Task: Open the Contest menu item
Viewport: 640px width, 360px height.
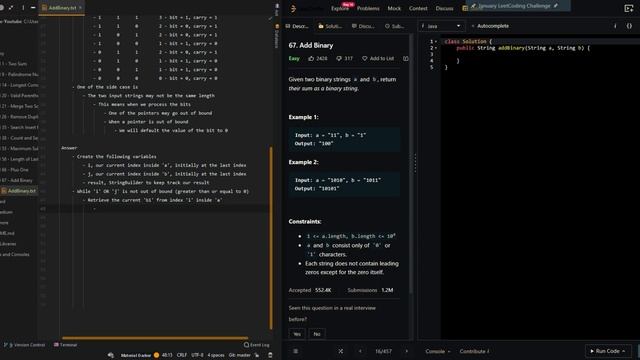Action: point(418,8)
